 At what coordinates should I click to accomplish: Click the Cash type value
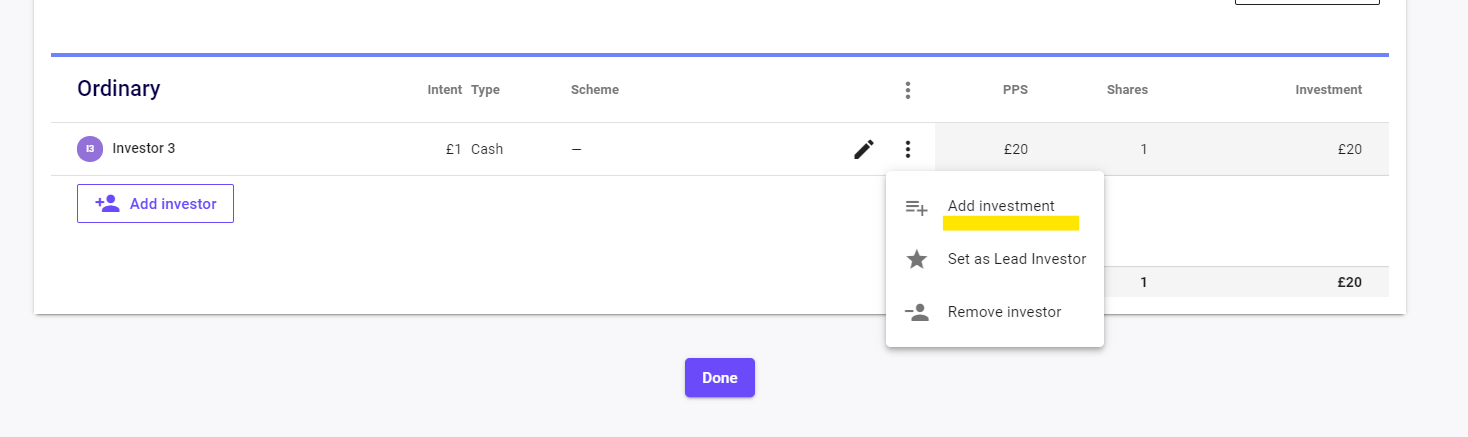pyautogui.click(x=487, y=149)
